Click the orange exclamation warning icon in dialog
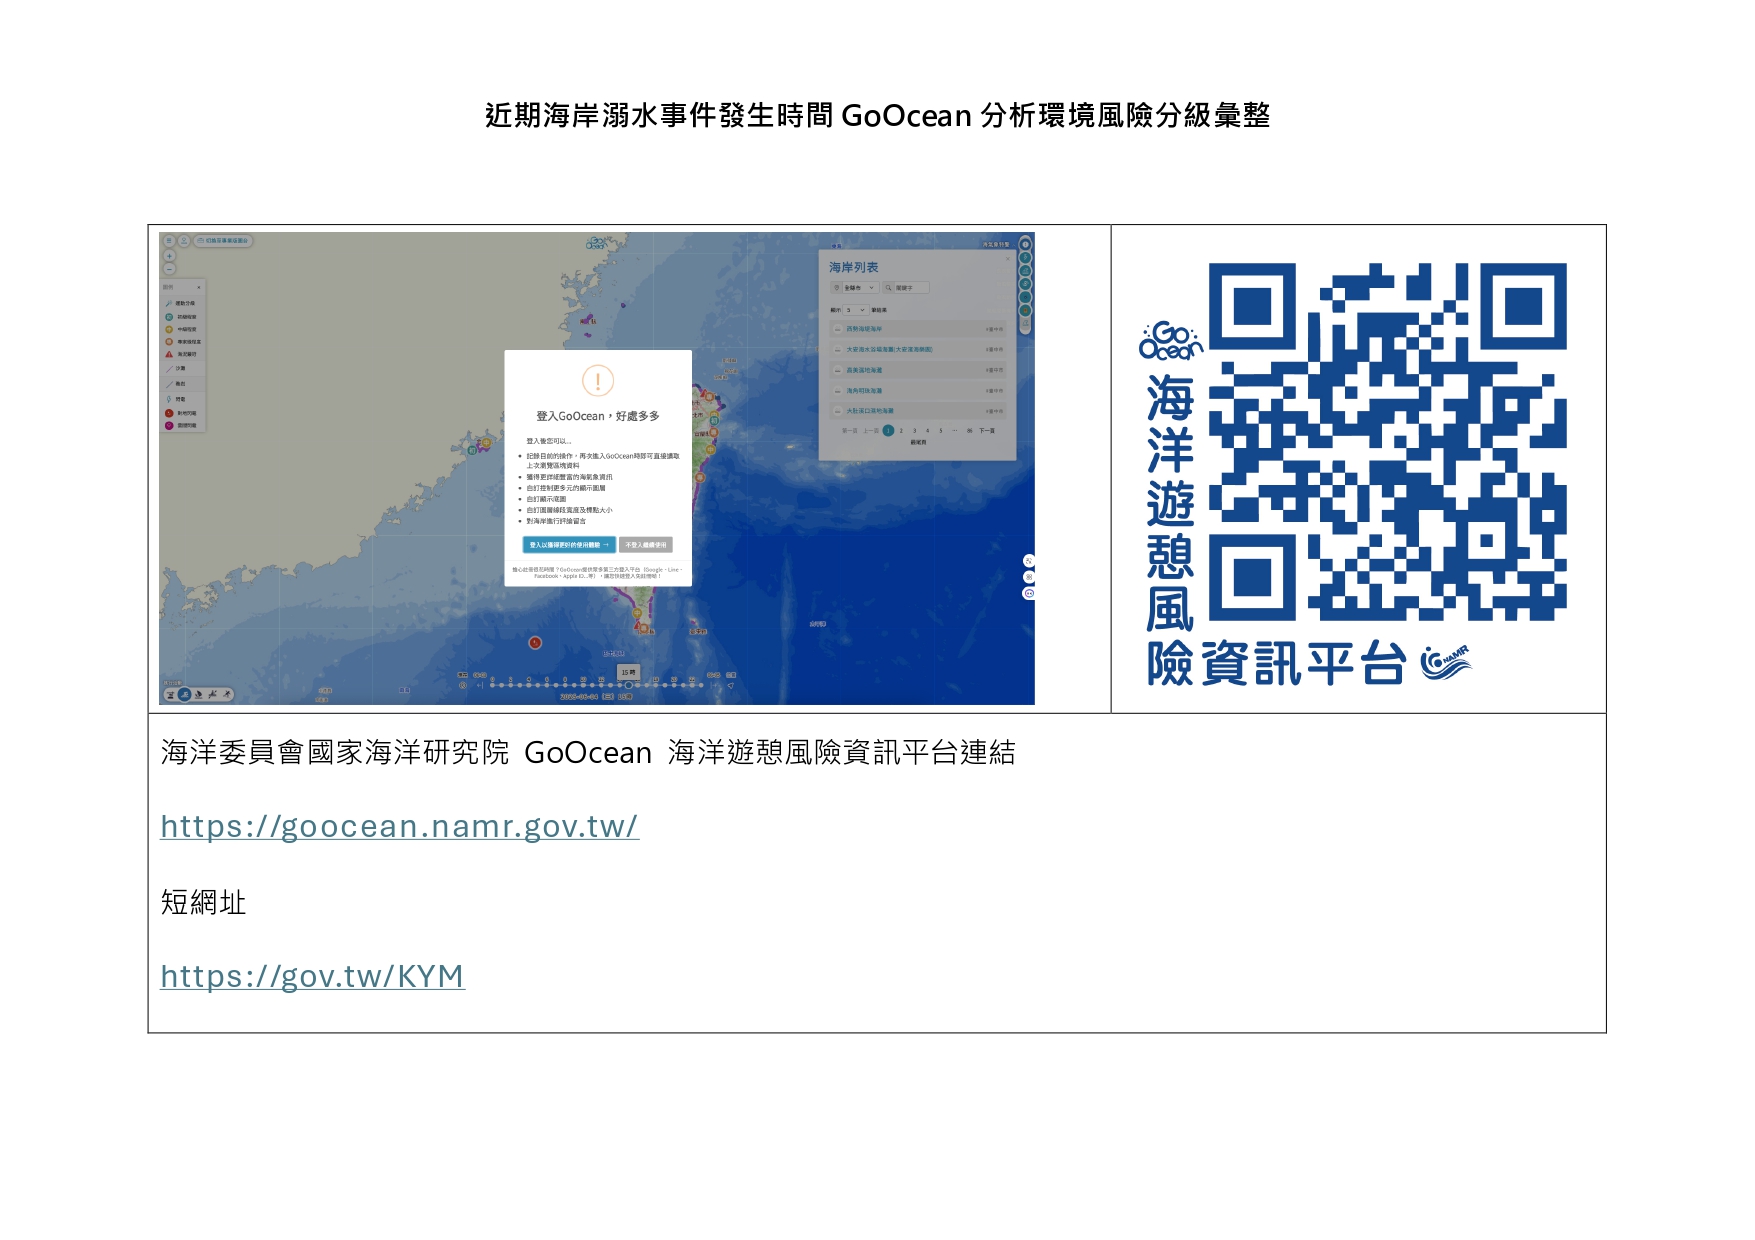Screen dimensions: 1755x1240 tap(598, 381)
